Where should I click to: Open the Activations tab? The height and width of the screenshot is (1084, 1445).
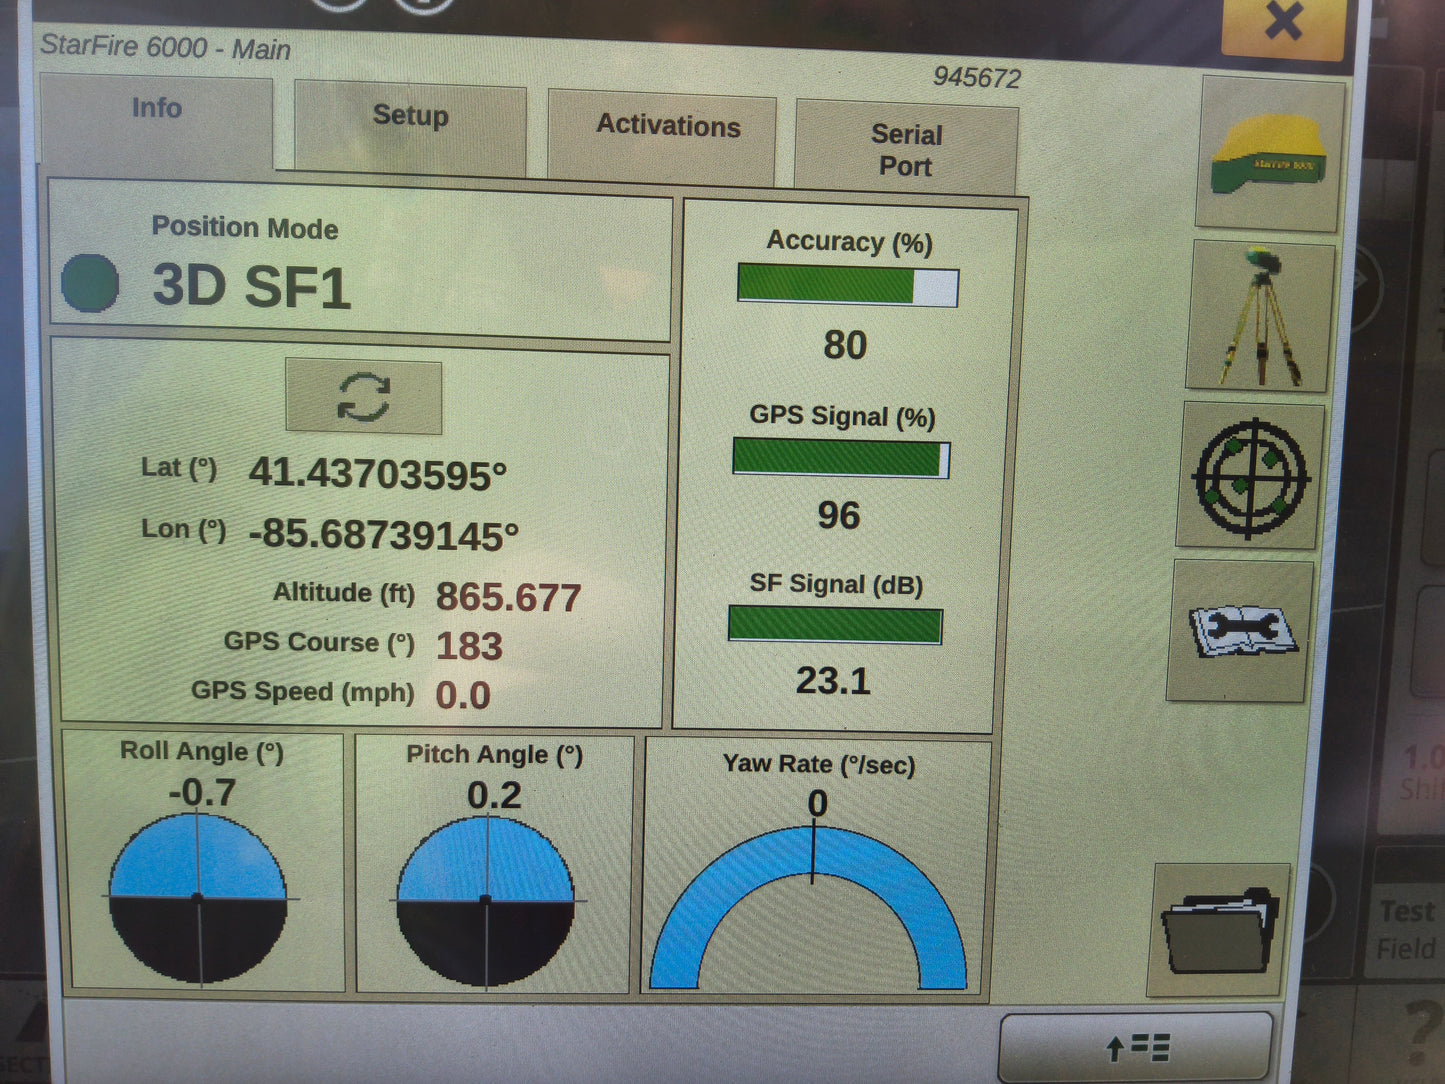pyautogui.click(x=662, y=137)
